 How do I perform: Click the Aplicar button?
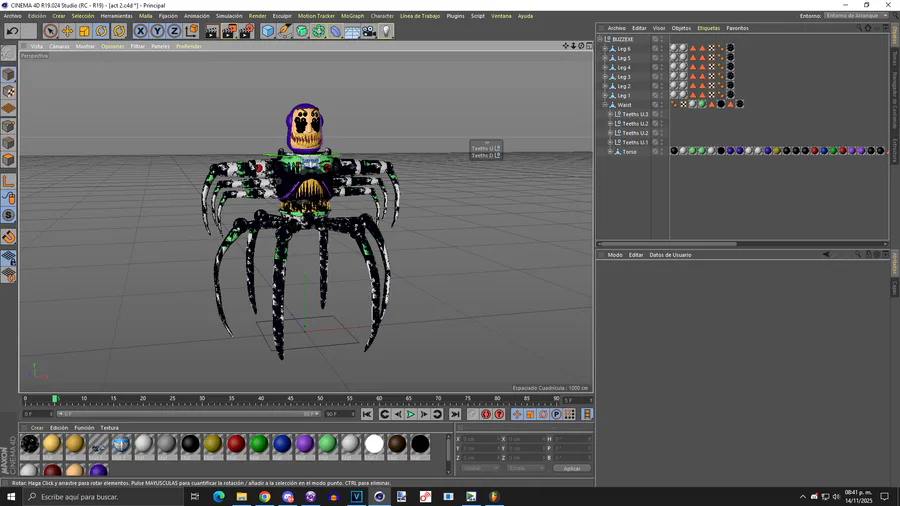tap(571, 468)
